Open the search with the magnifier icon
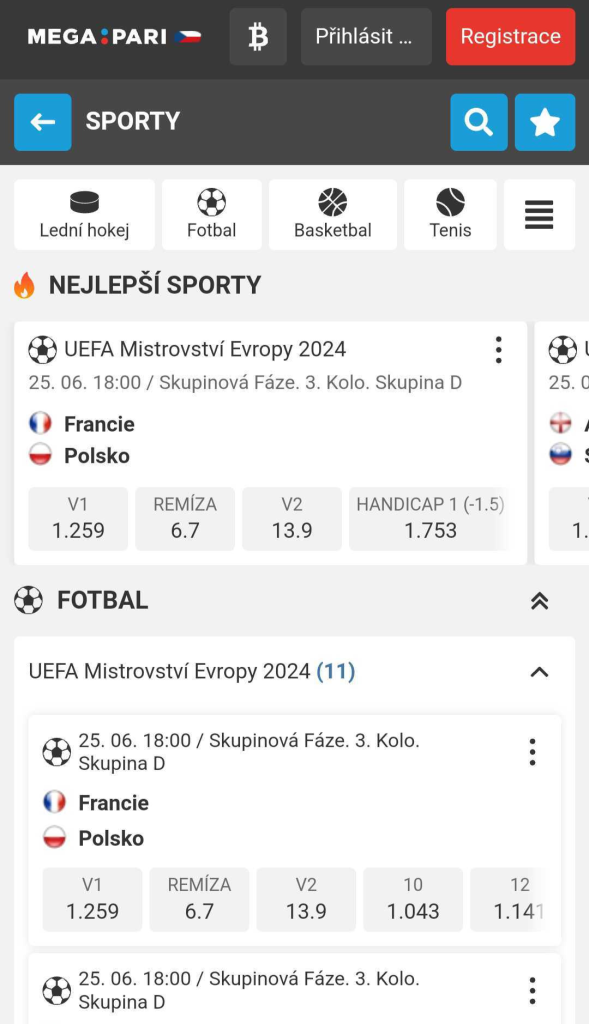Viewport: 589px width, 1024px height. pos(478,121)
